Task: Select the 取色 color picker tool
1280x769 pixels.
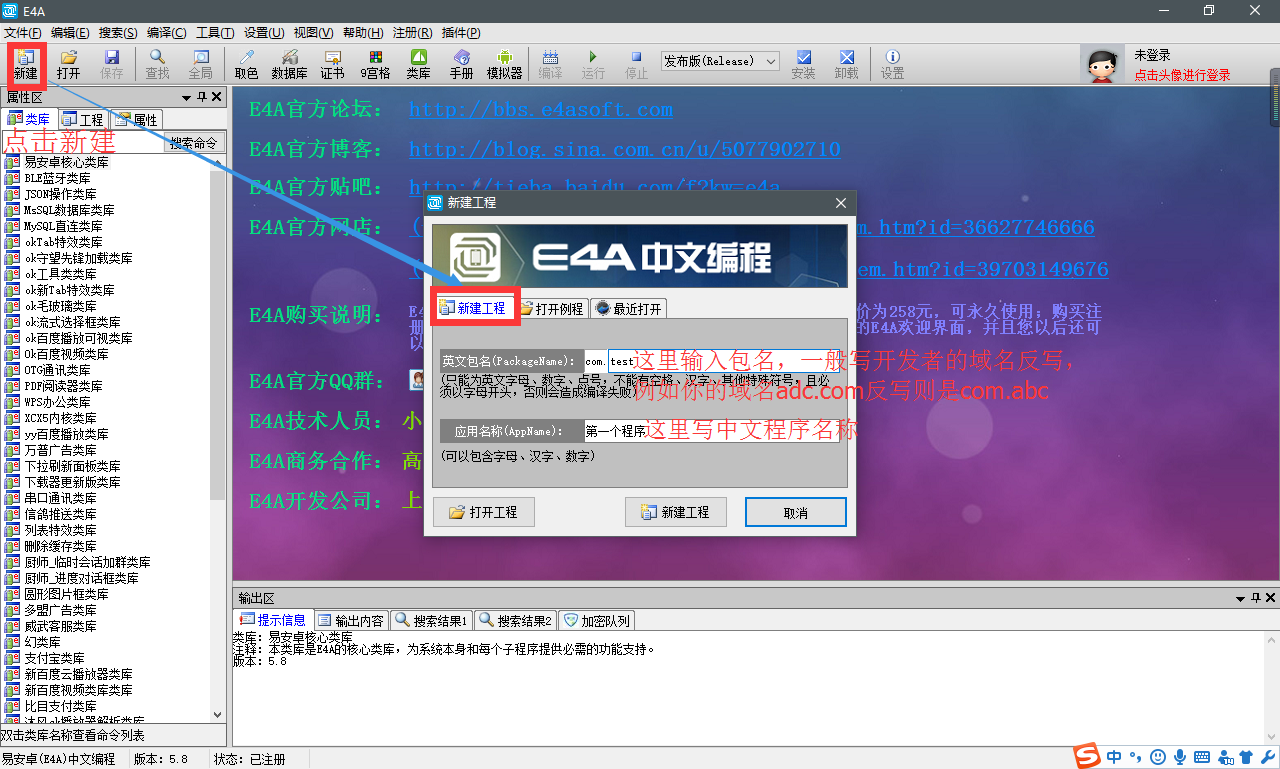Action: 246,64
